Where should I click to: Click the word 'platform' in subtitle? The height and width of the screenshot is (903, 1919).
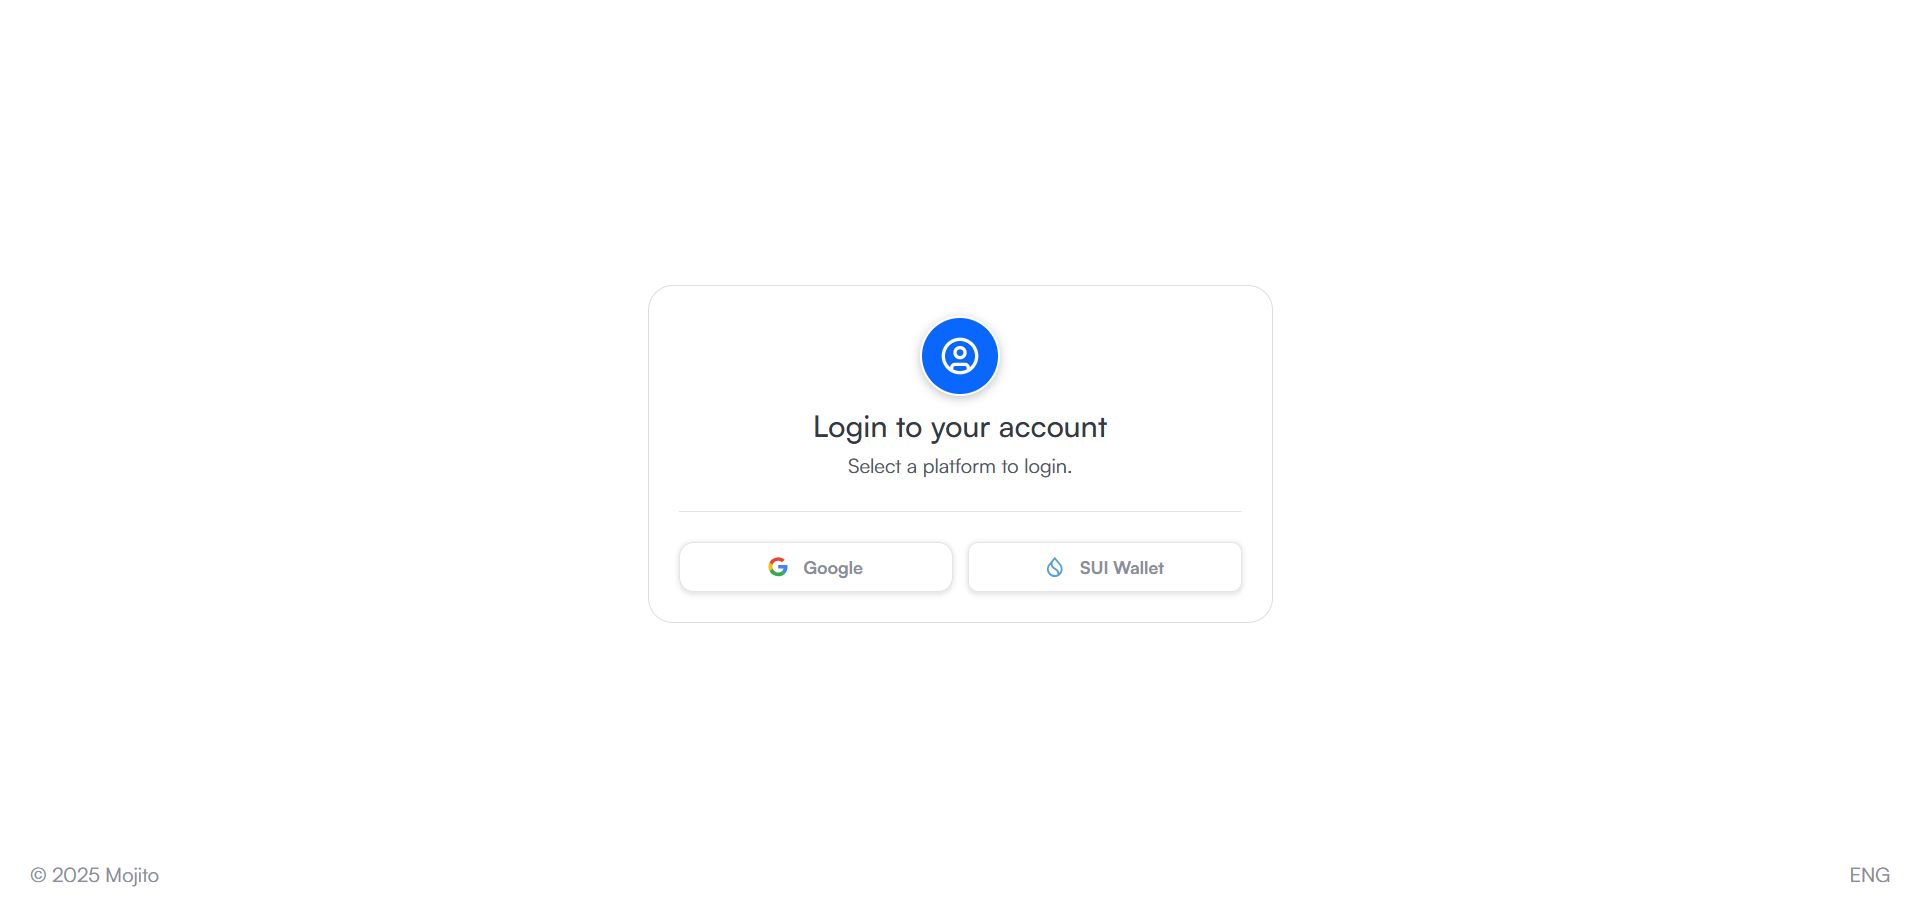959,466
